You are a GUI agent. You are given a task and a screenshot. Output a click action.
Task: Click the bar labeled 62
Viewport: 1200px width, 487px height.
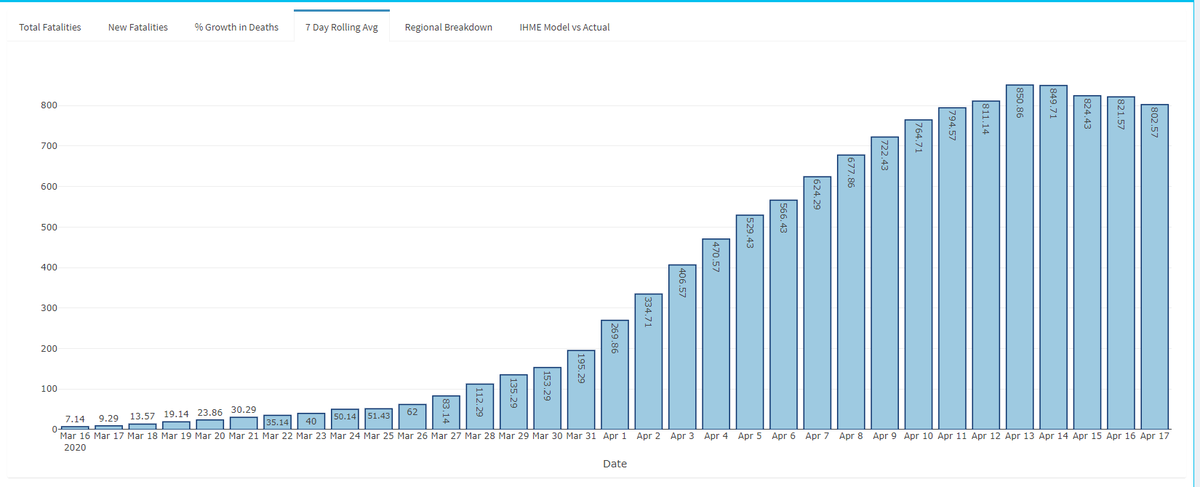coord(413,416)
